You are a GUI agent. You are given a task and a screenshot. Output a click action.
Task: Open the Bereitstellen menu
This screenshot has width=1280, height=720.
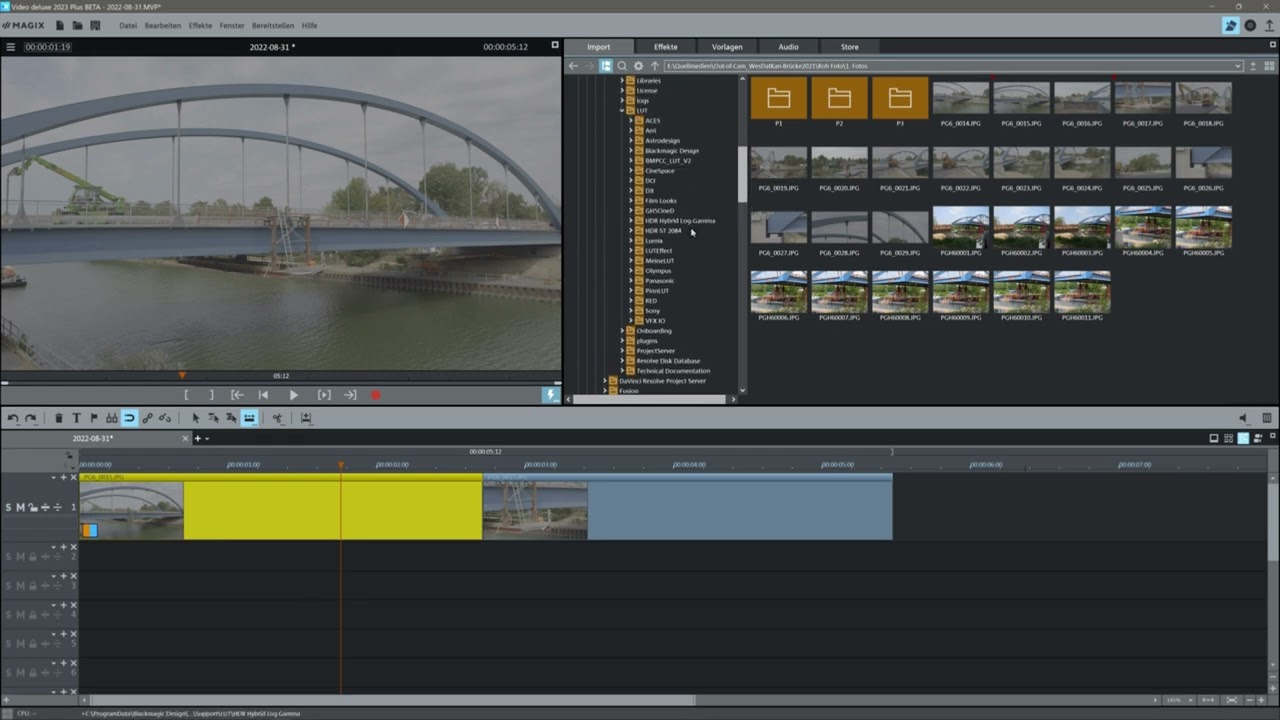[x=273, y=25]
